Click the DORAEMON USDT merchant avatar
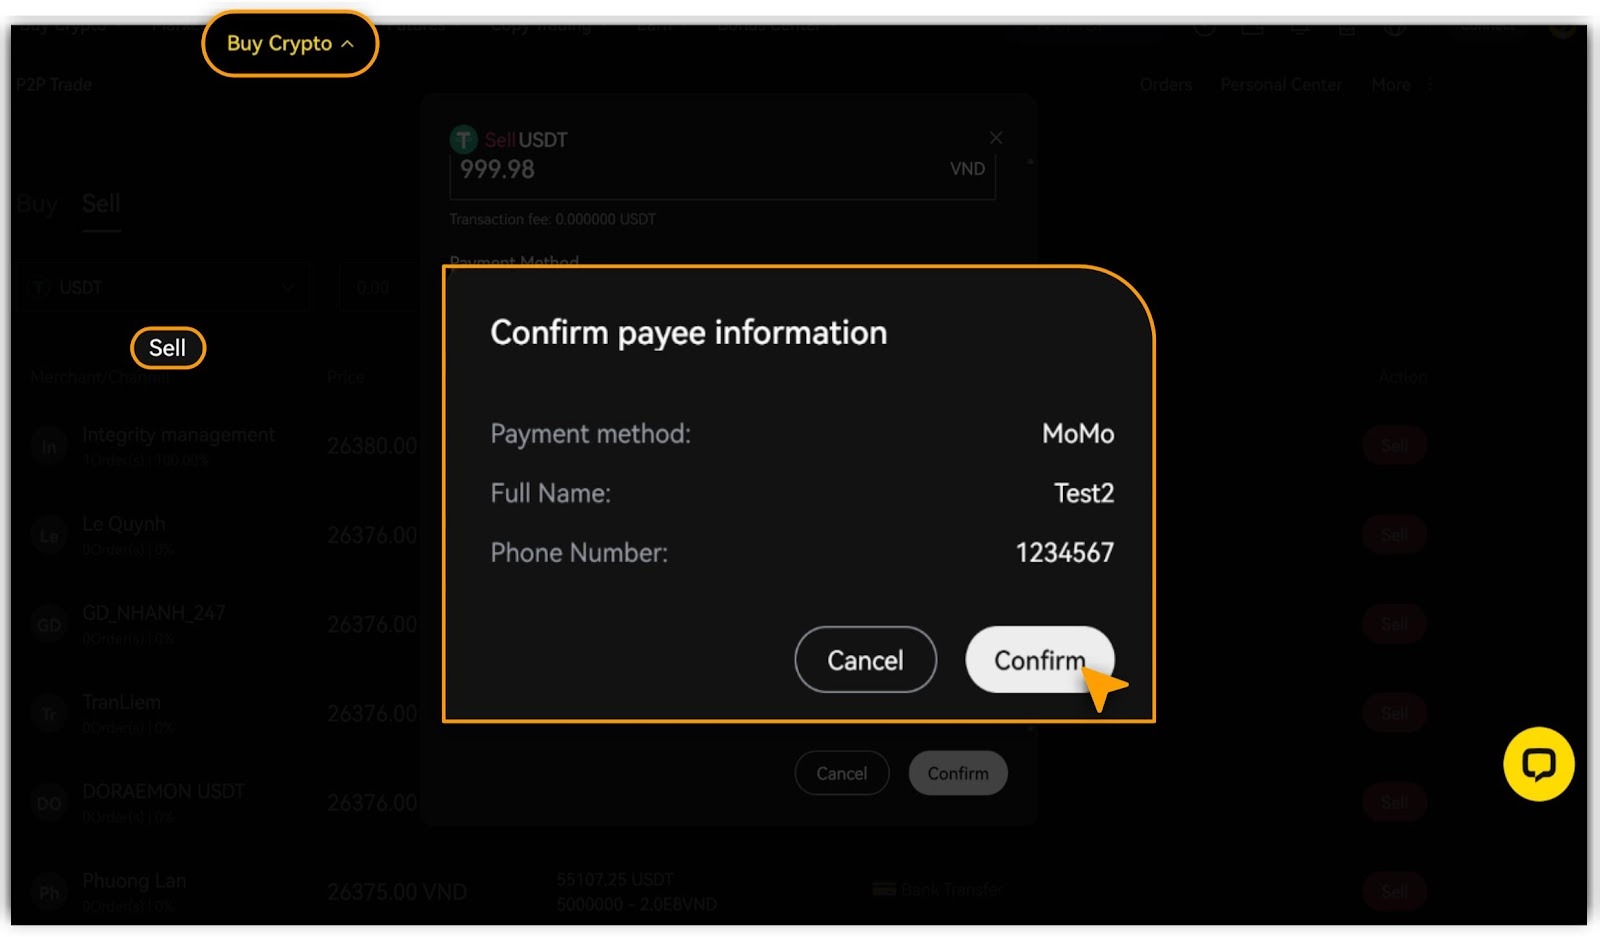This screenshot has width=1600, height=937. [x=49, y=803]
